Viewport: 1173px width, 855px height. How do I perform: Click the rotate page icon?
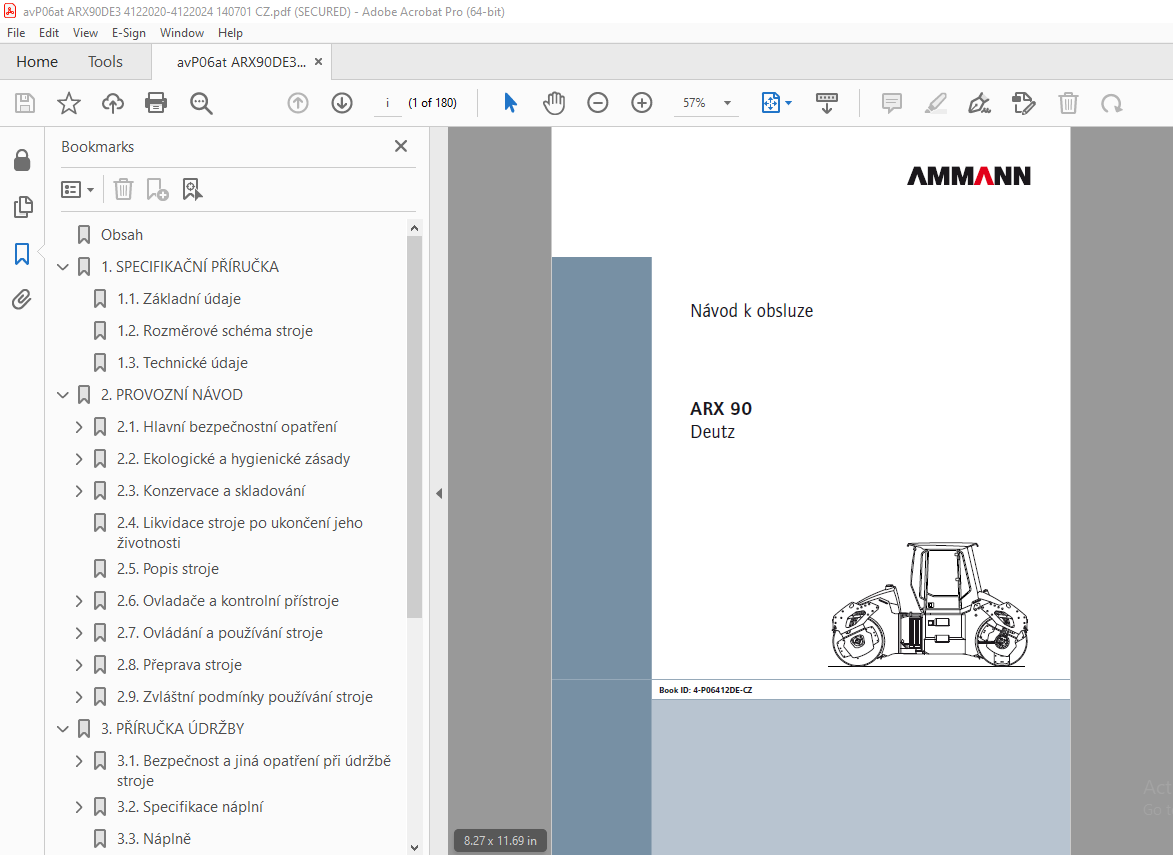[1112, 103]
